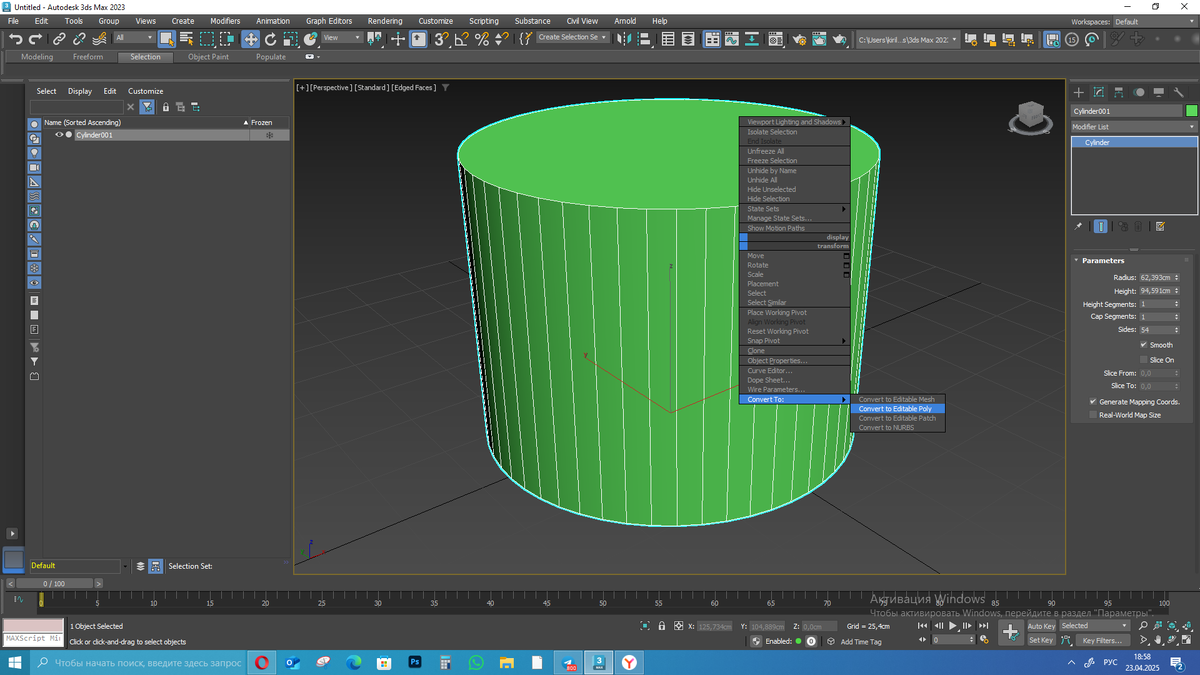Open the Rendering menu
Screen dimensions: 1200x675
coord(384,20)
